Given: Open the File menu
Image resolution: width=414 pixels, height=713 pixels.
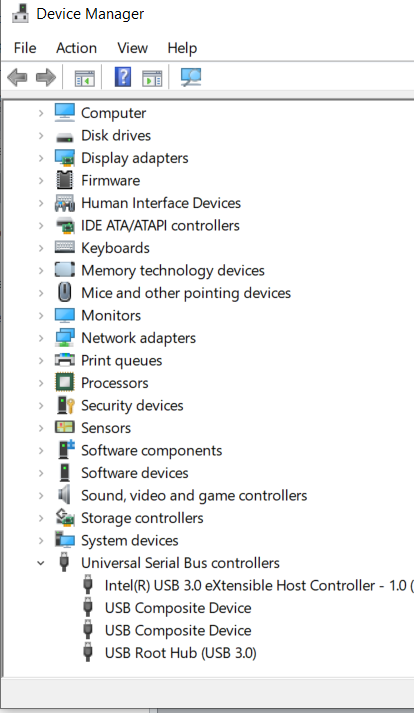Looking at the screenshot, I should click(25, 48).
